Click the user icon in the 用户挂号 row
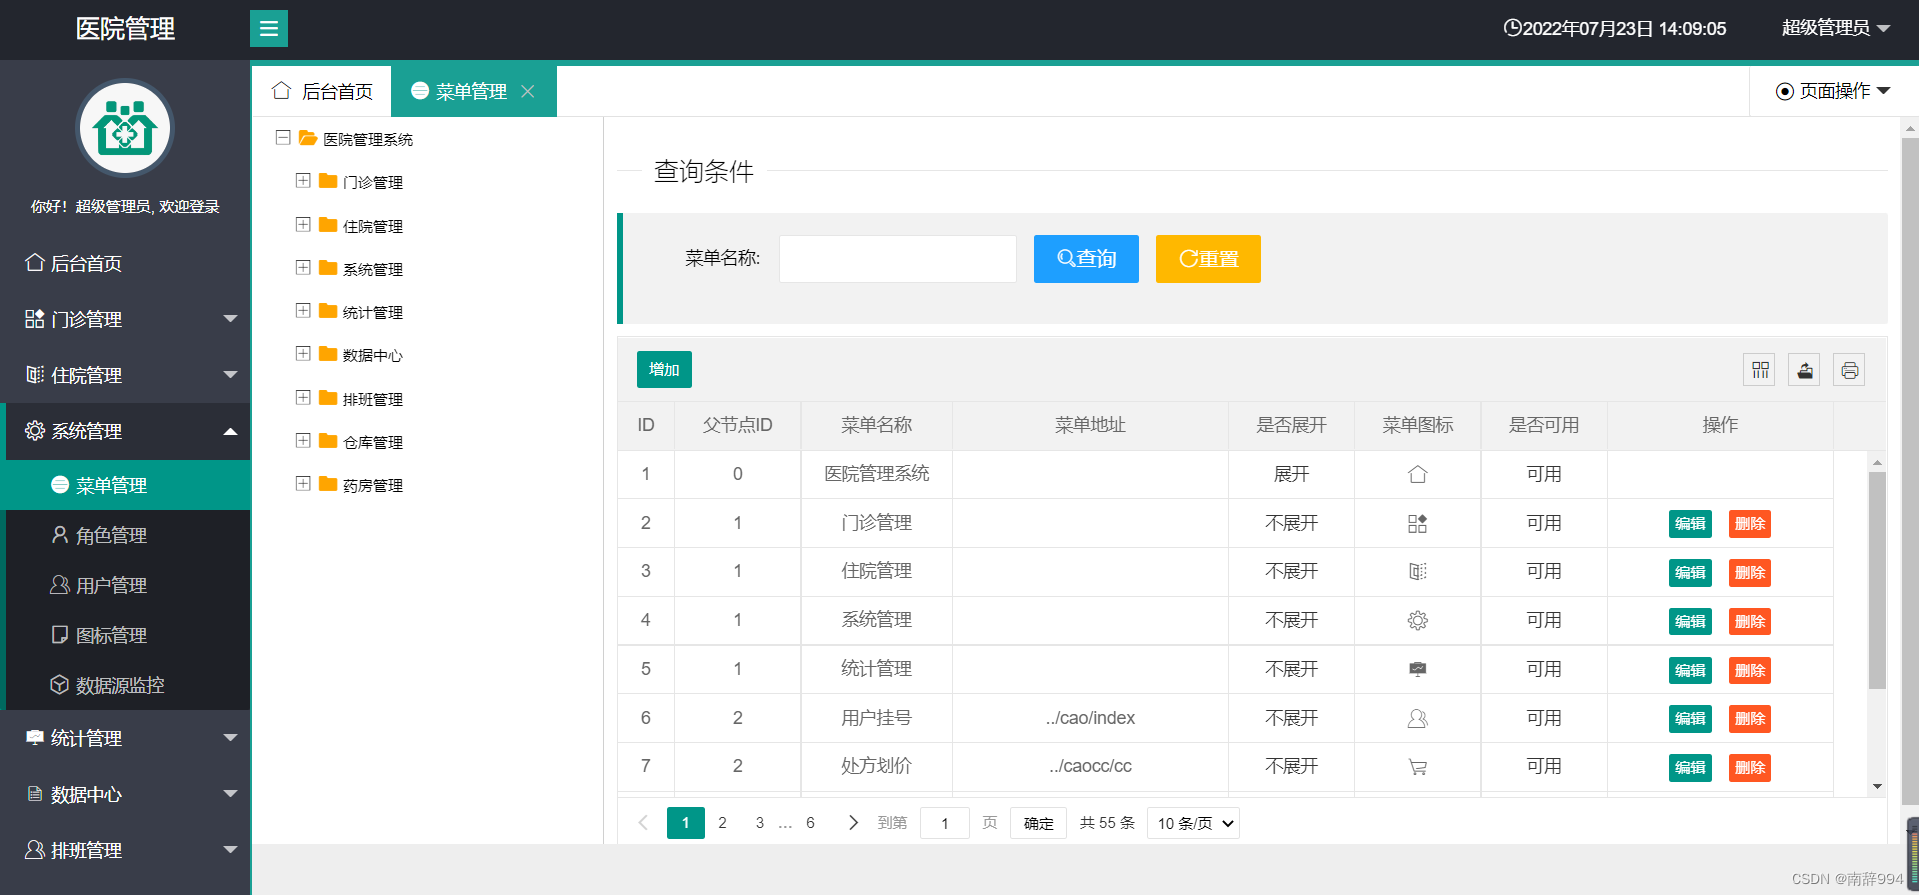The height and width of the screenshot is (895, 1919). (x=1417, y=718)
